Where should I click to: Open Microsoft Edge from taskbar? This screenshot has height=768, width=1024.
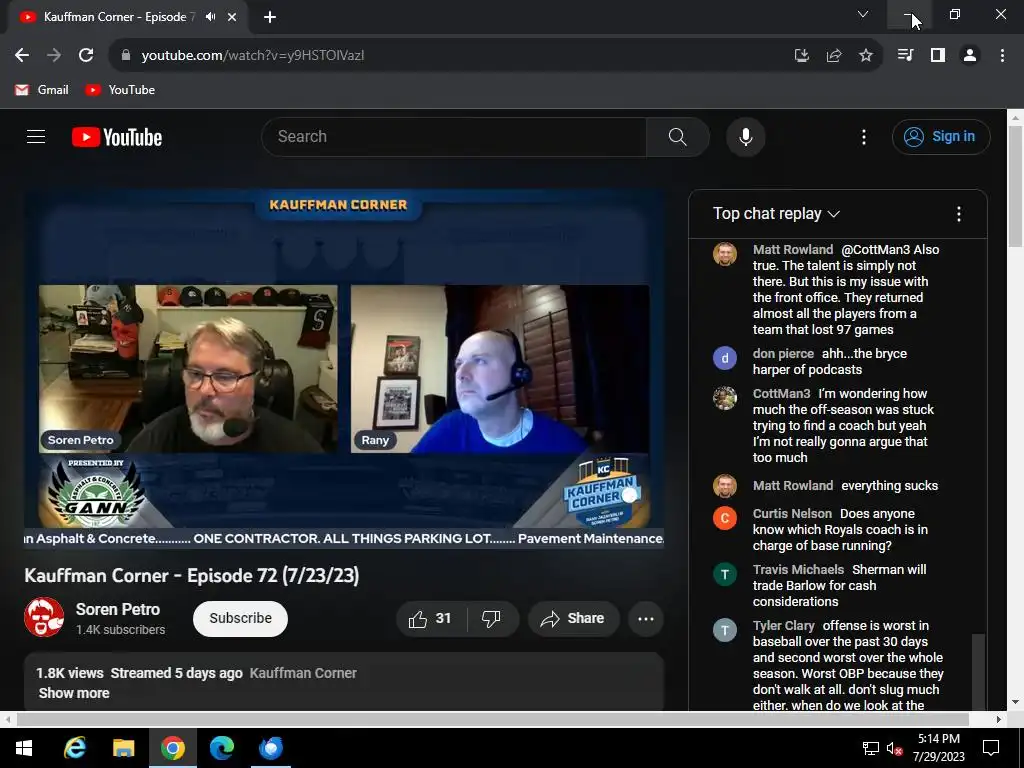coord(221,748)
